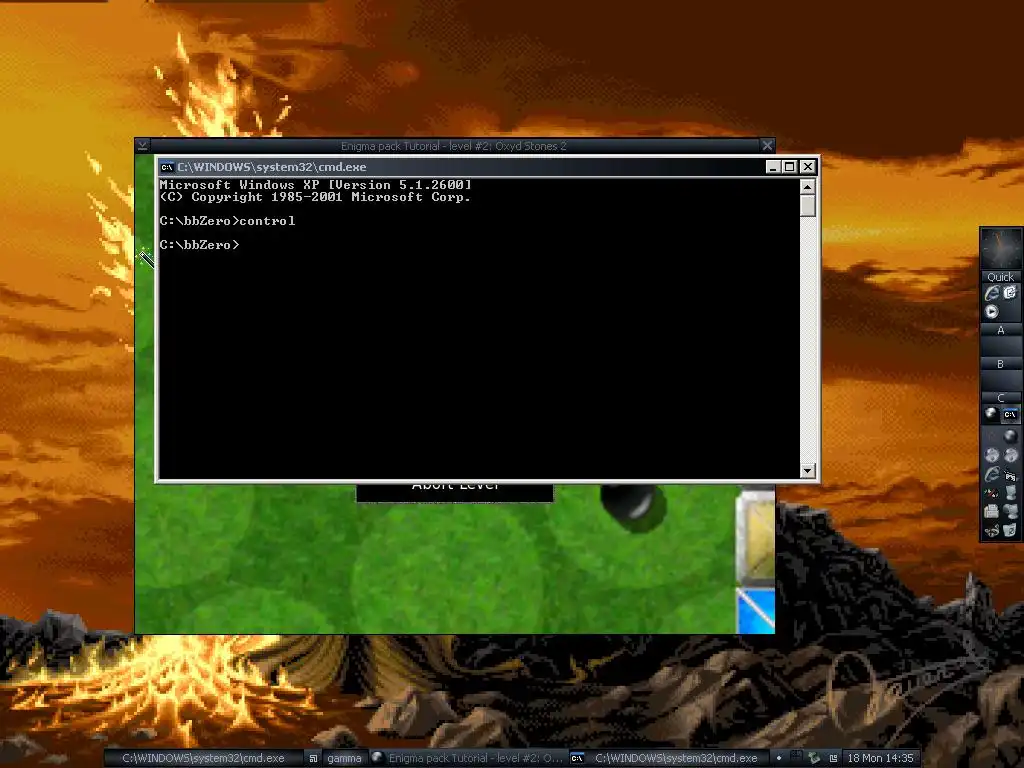The image size is (1024, 768).
Task: Click the empty C:\bbZero> prompt line
Action: 199,245
